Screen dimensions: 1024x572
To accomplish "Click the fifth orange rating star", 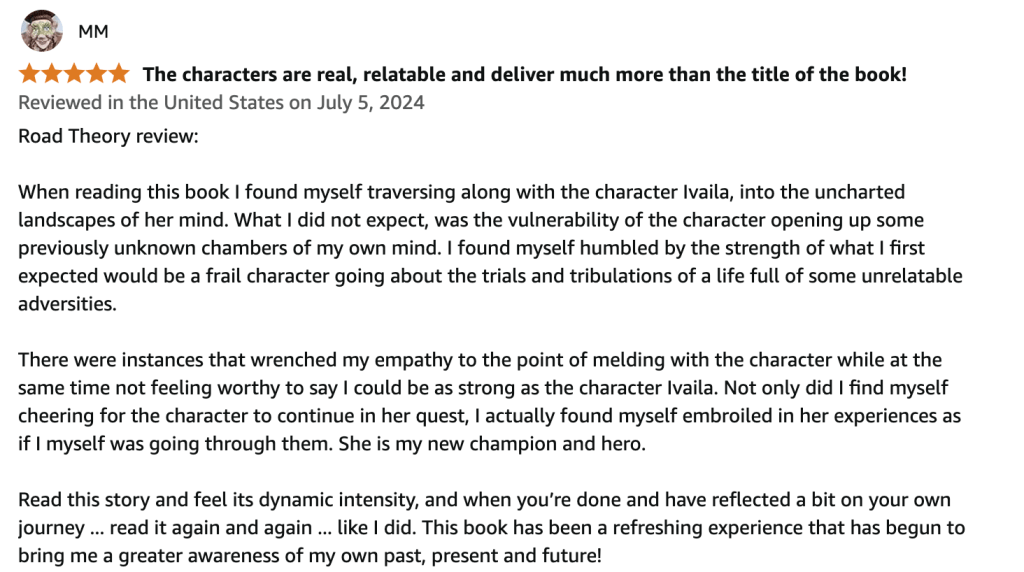I will click(x=118, y=73).
